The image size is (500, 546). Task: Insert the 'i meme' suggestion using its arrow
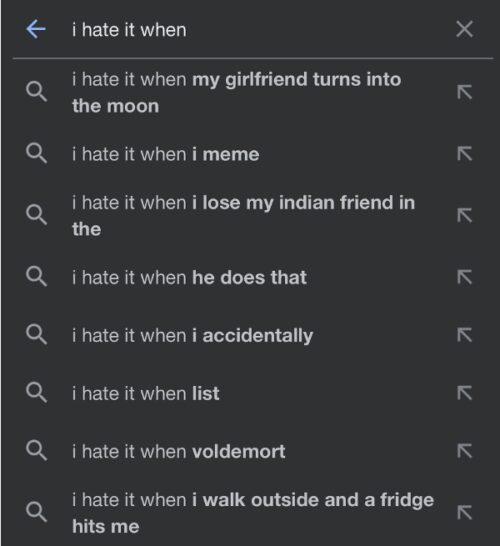point(465,154)
